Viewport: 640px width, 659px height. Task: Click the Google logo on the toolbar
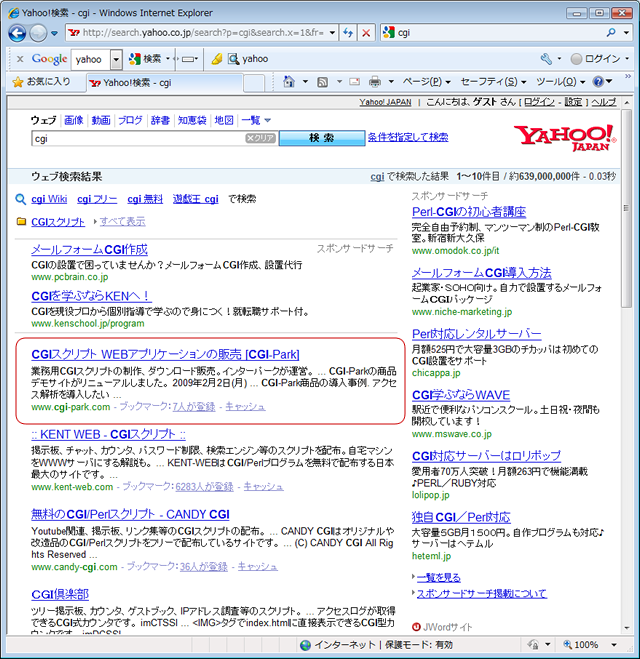click(x=49, y=59)
